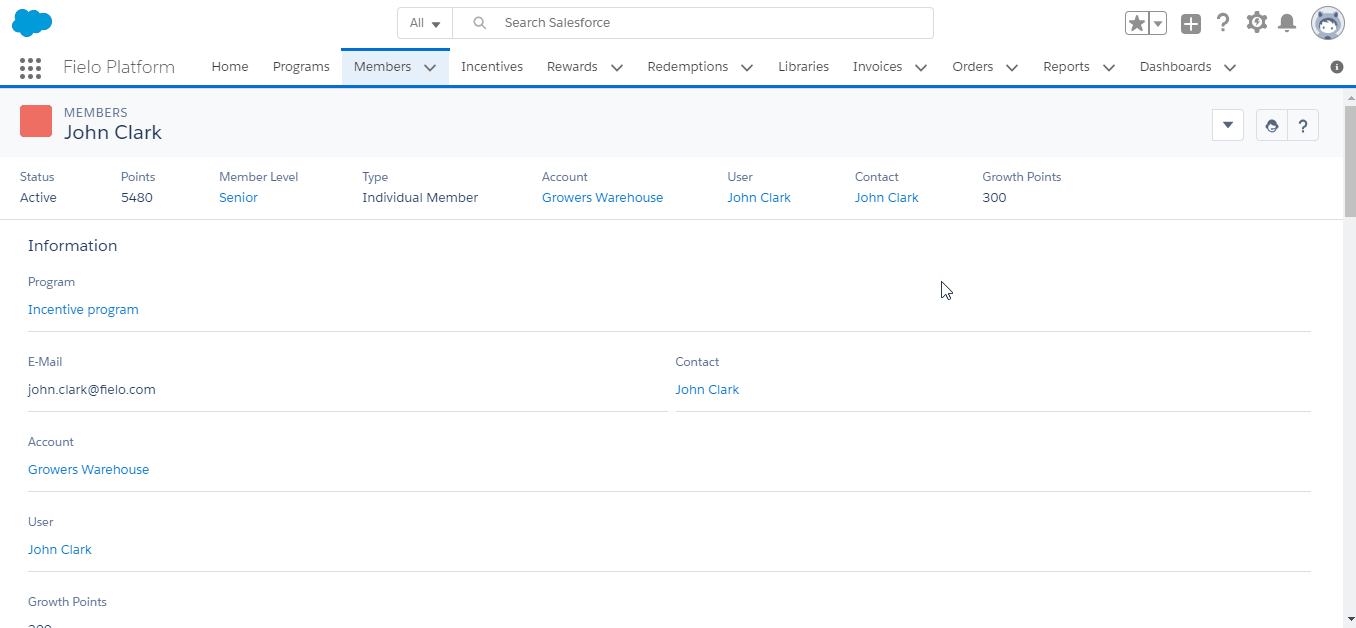Open John Clark link under Contact in Information
This screenshot has width=1356, height=628.
click(x=707, y=390)
